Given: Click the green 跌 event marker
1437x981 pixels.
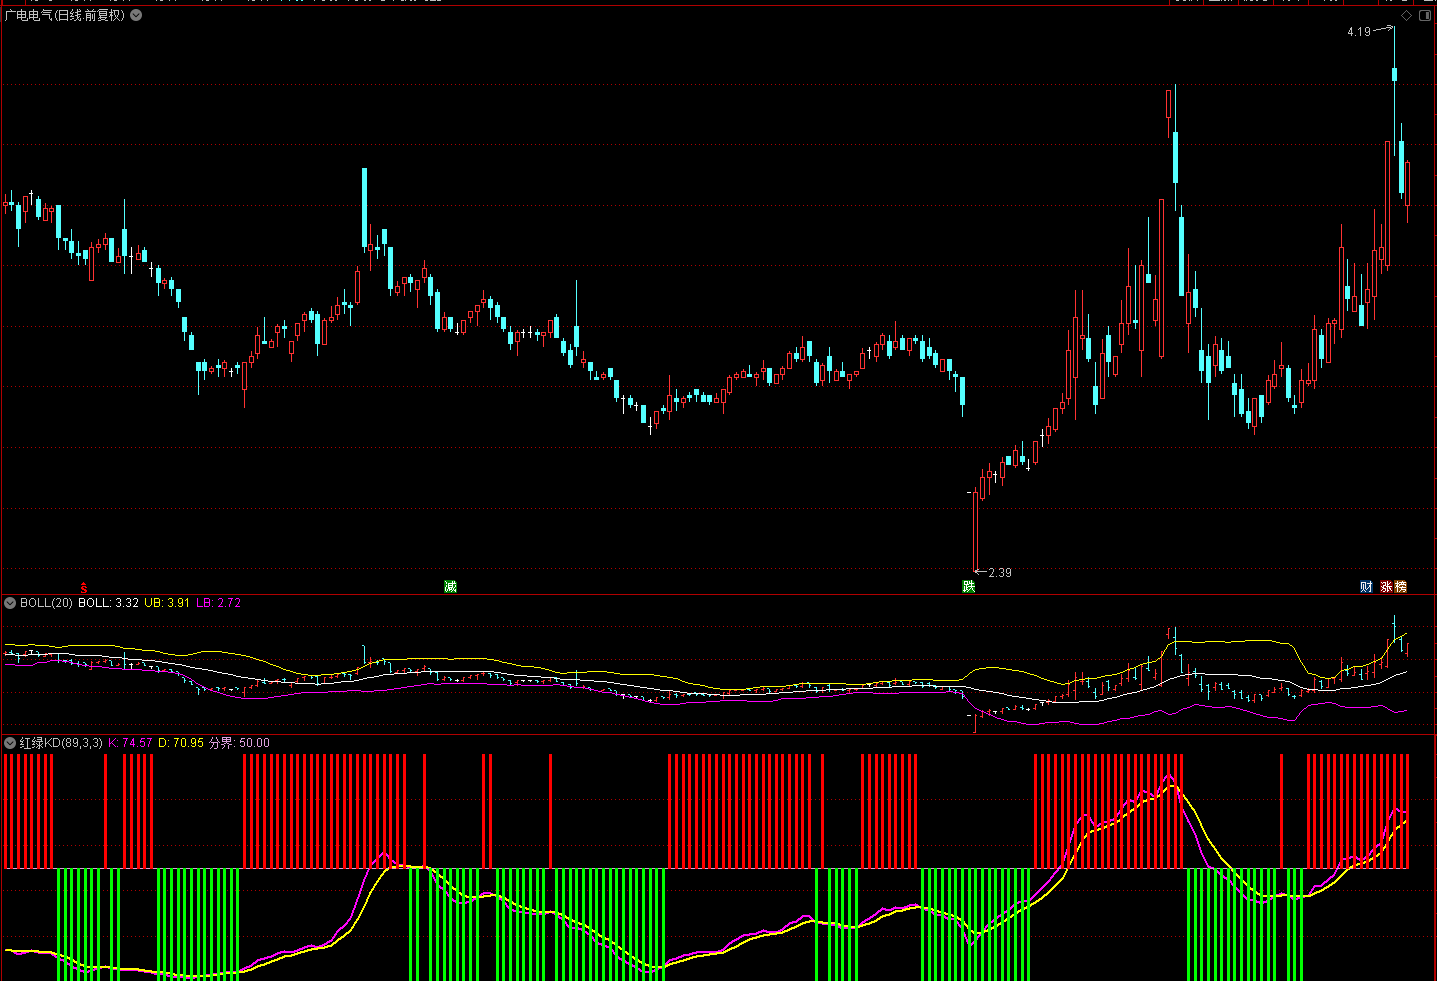Looking at the screenshot, I should (969, 587).
